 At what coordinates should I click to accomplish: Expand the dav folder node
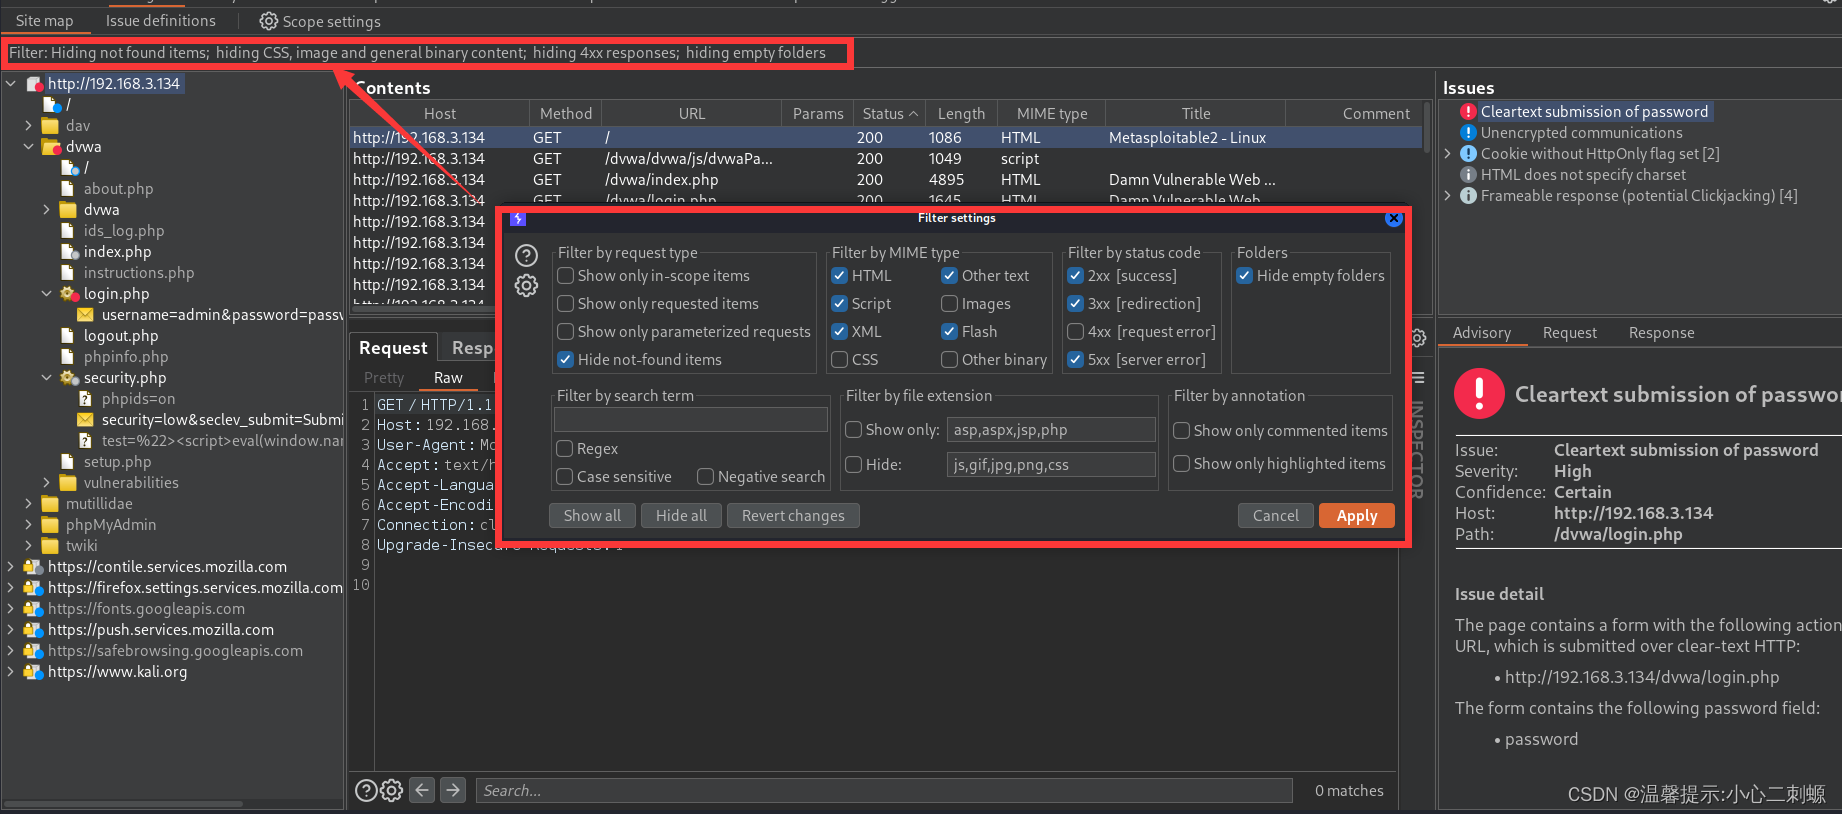pos(29,126)
